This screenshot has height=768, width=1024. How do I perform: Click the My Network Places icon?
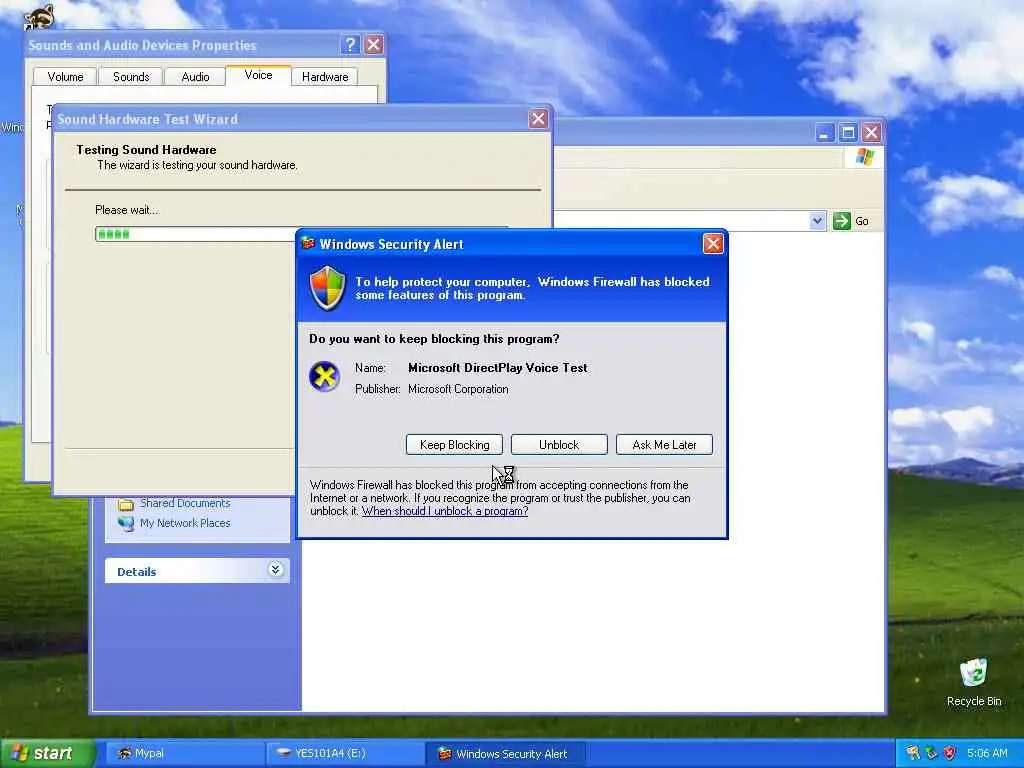(125, 523)
